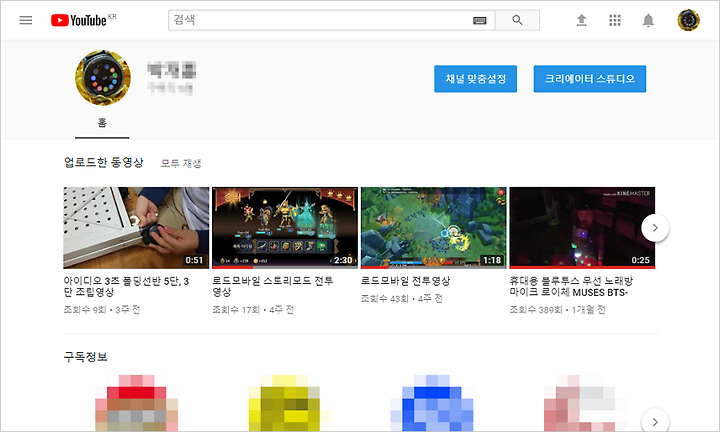Open title 아이디오 3쯔 폴딩선반 5단
The image size is (720, 432).
pyautogui.click(x=126, y=286)
